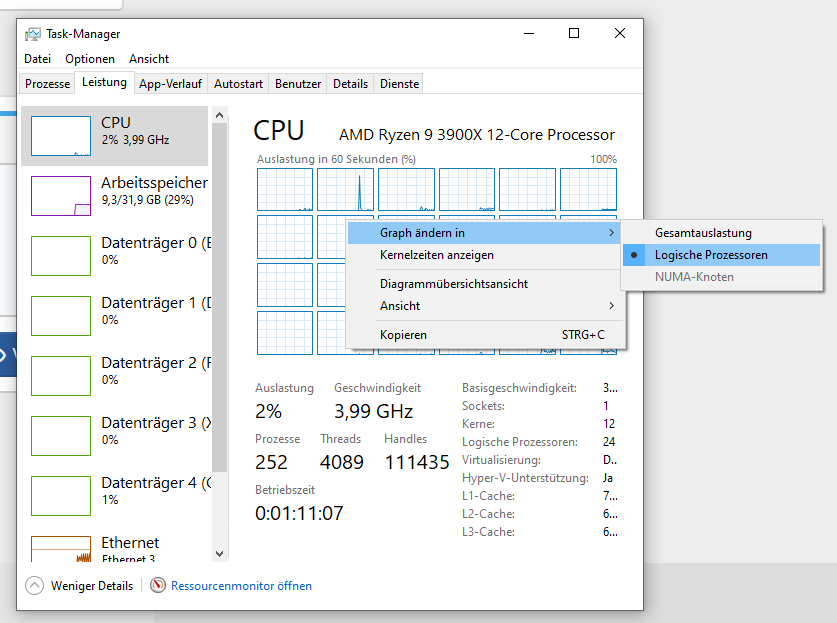Click sidebar scrollbar up arrow
Viewport: 837px width, 623px height.
pyautogui.click(x=219, y=115)
